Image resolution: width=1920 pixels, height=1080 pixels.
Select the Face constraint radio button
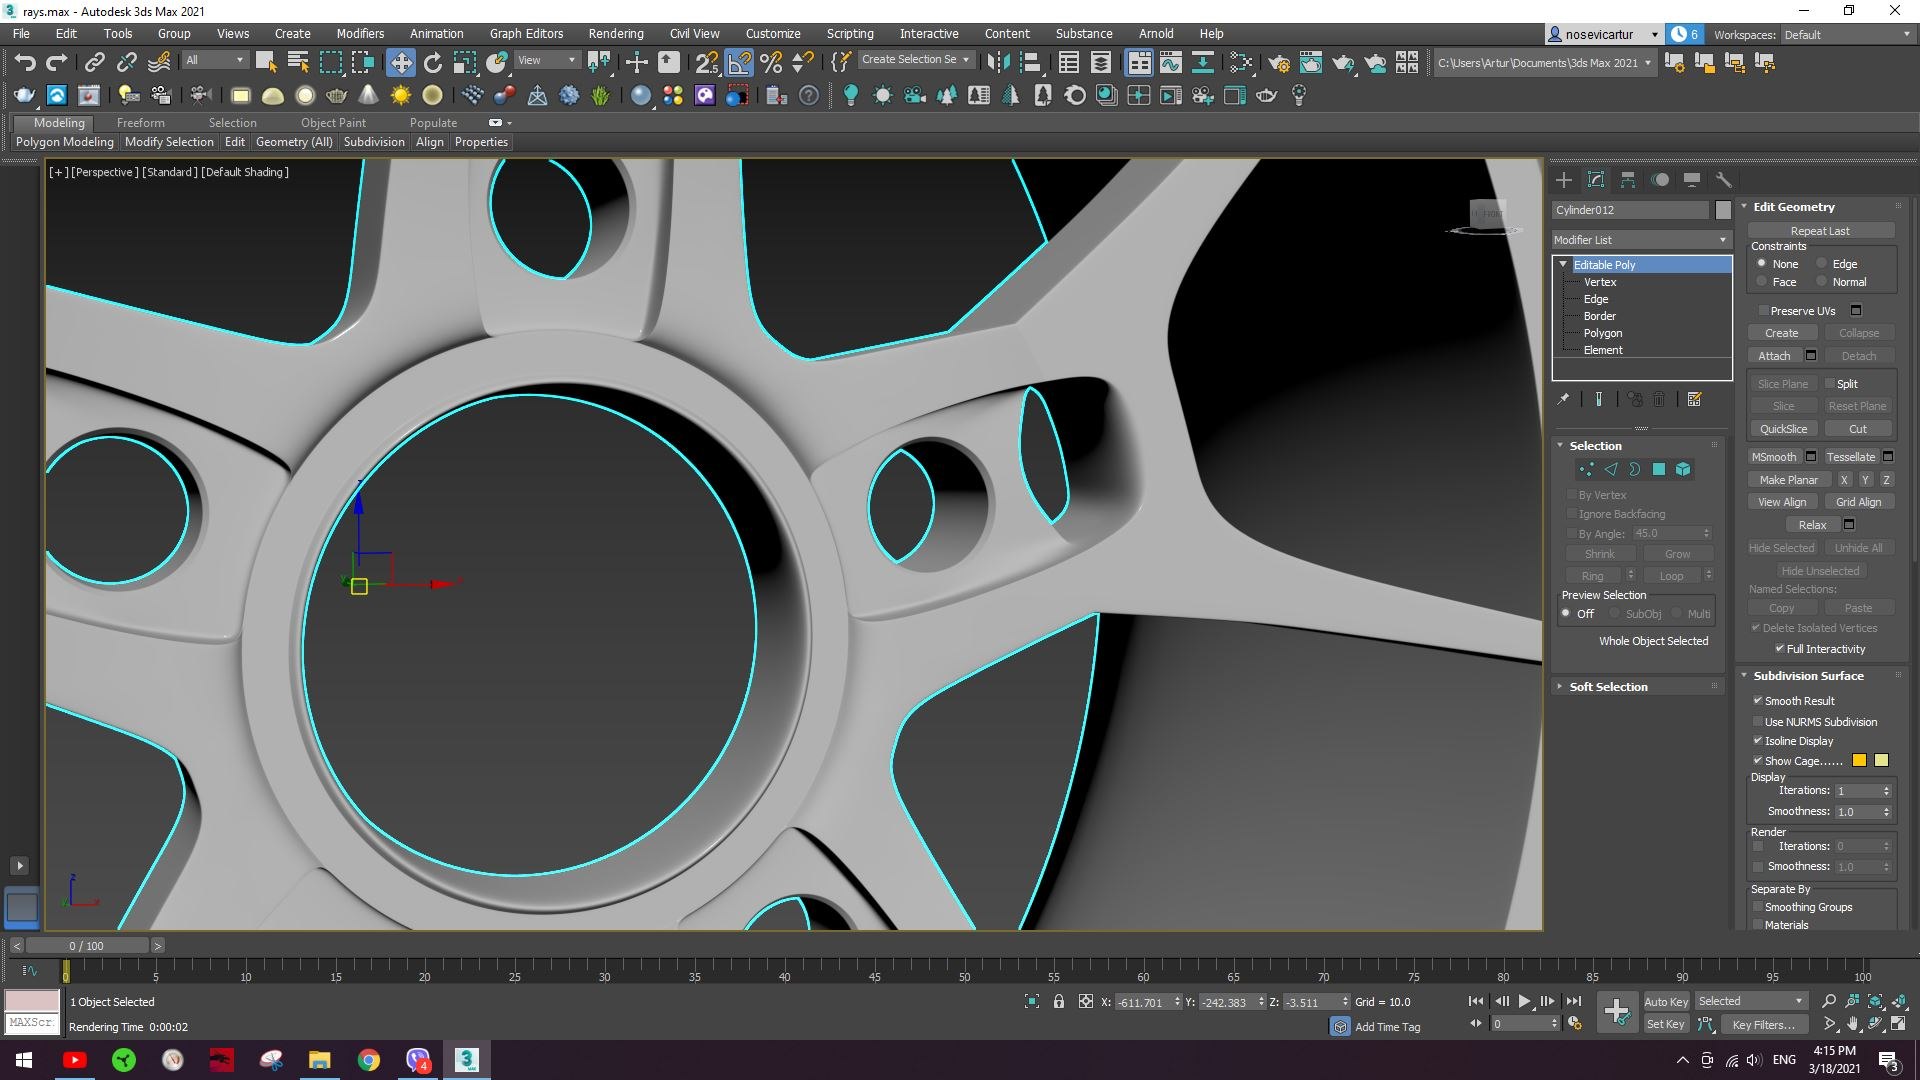coord(1762,282)
